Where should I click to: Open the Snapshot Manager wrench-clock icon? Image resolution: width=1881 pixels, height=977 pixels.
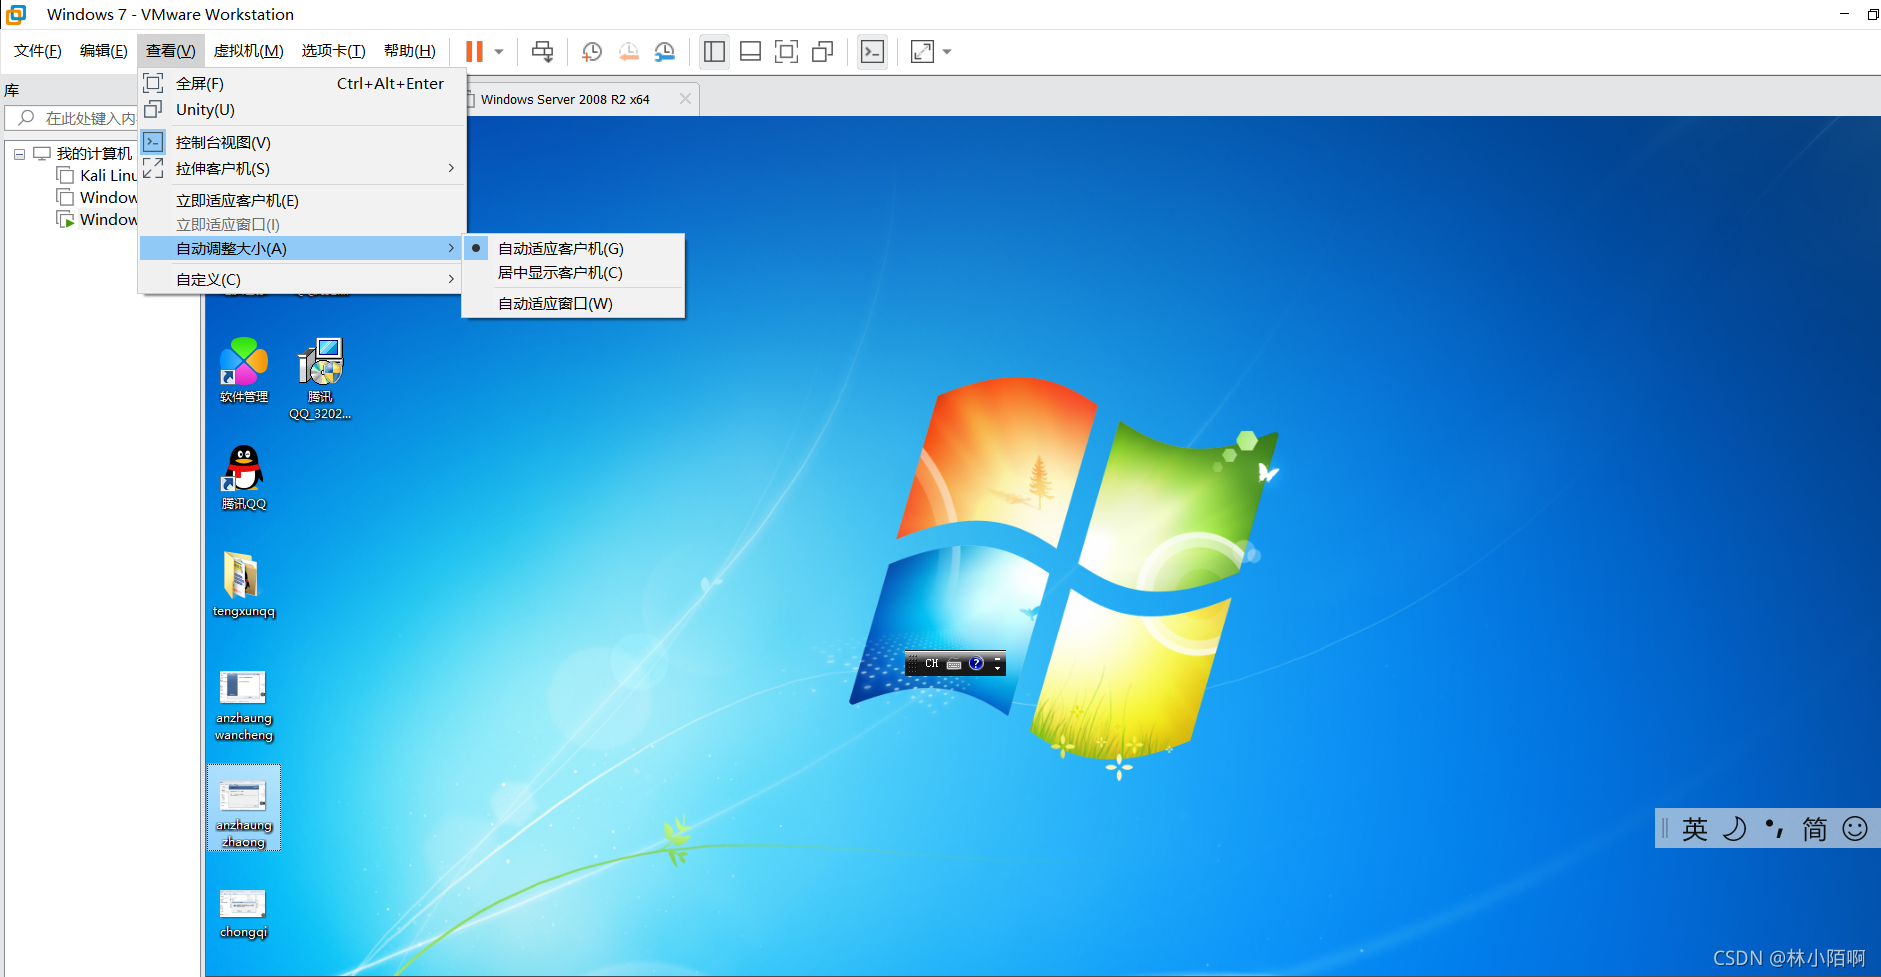[x=665, y=51]
